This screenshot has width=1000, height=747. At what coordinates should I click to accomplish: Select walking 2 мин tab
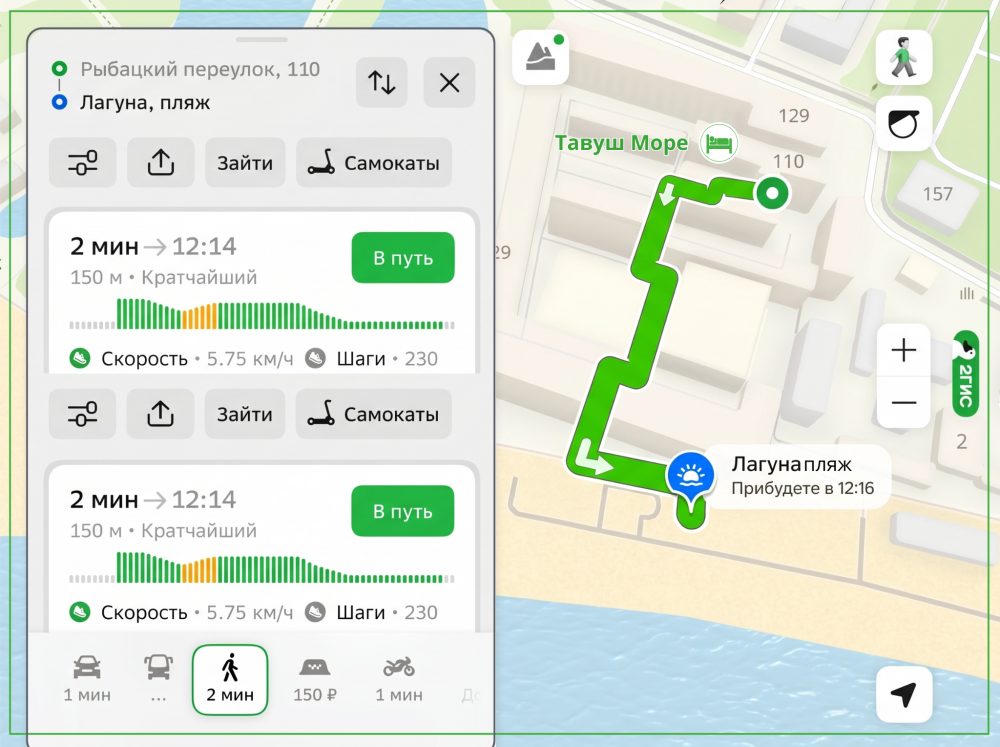click(230, 679)
